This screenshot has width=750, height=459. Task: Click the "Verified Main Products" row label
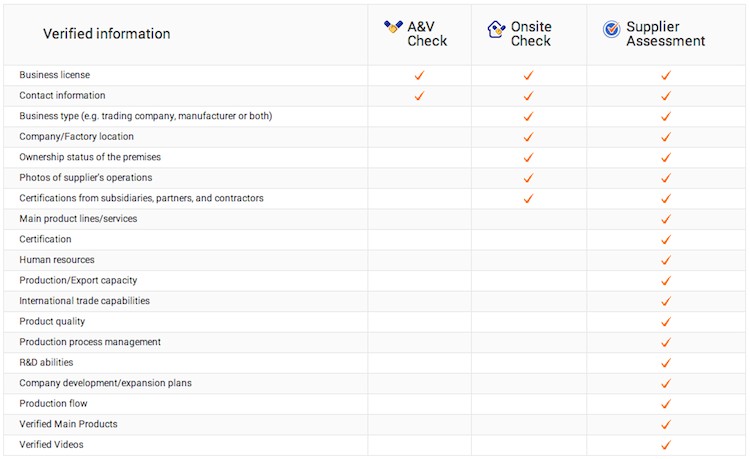tap(68, 424)
